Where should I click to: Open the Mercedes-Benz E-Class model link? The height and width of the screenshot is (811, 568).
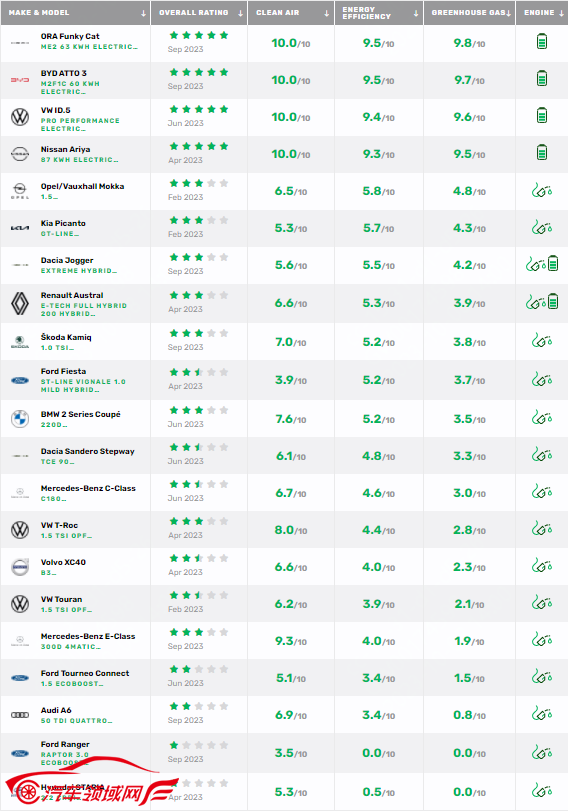(88, 636)
